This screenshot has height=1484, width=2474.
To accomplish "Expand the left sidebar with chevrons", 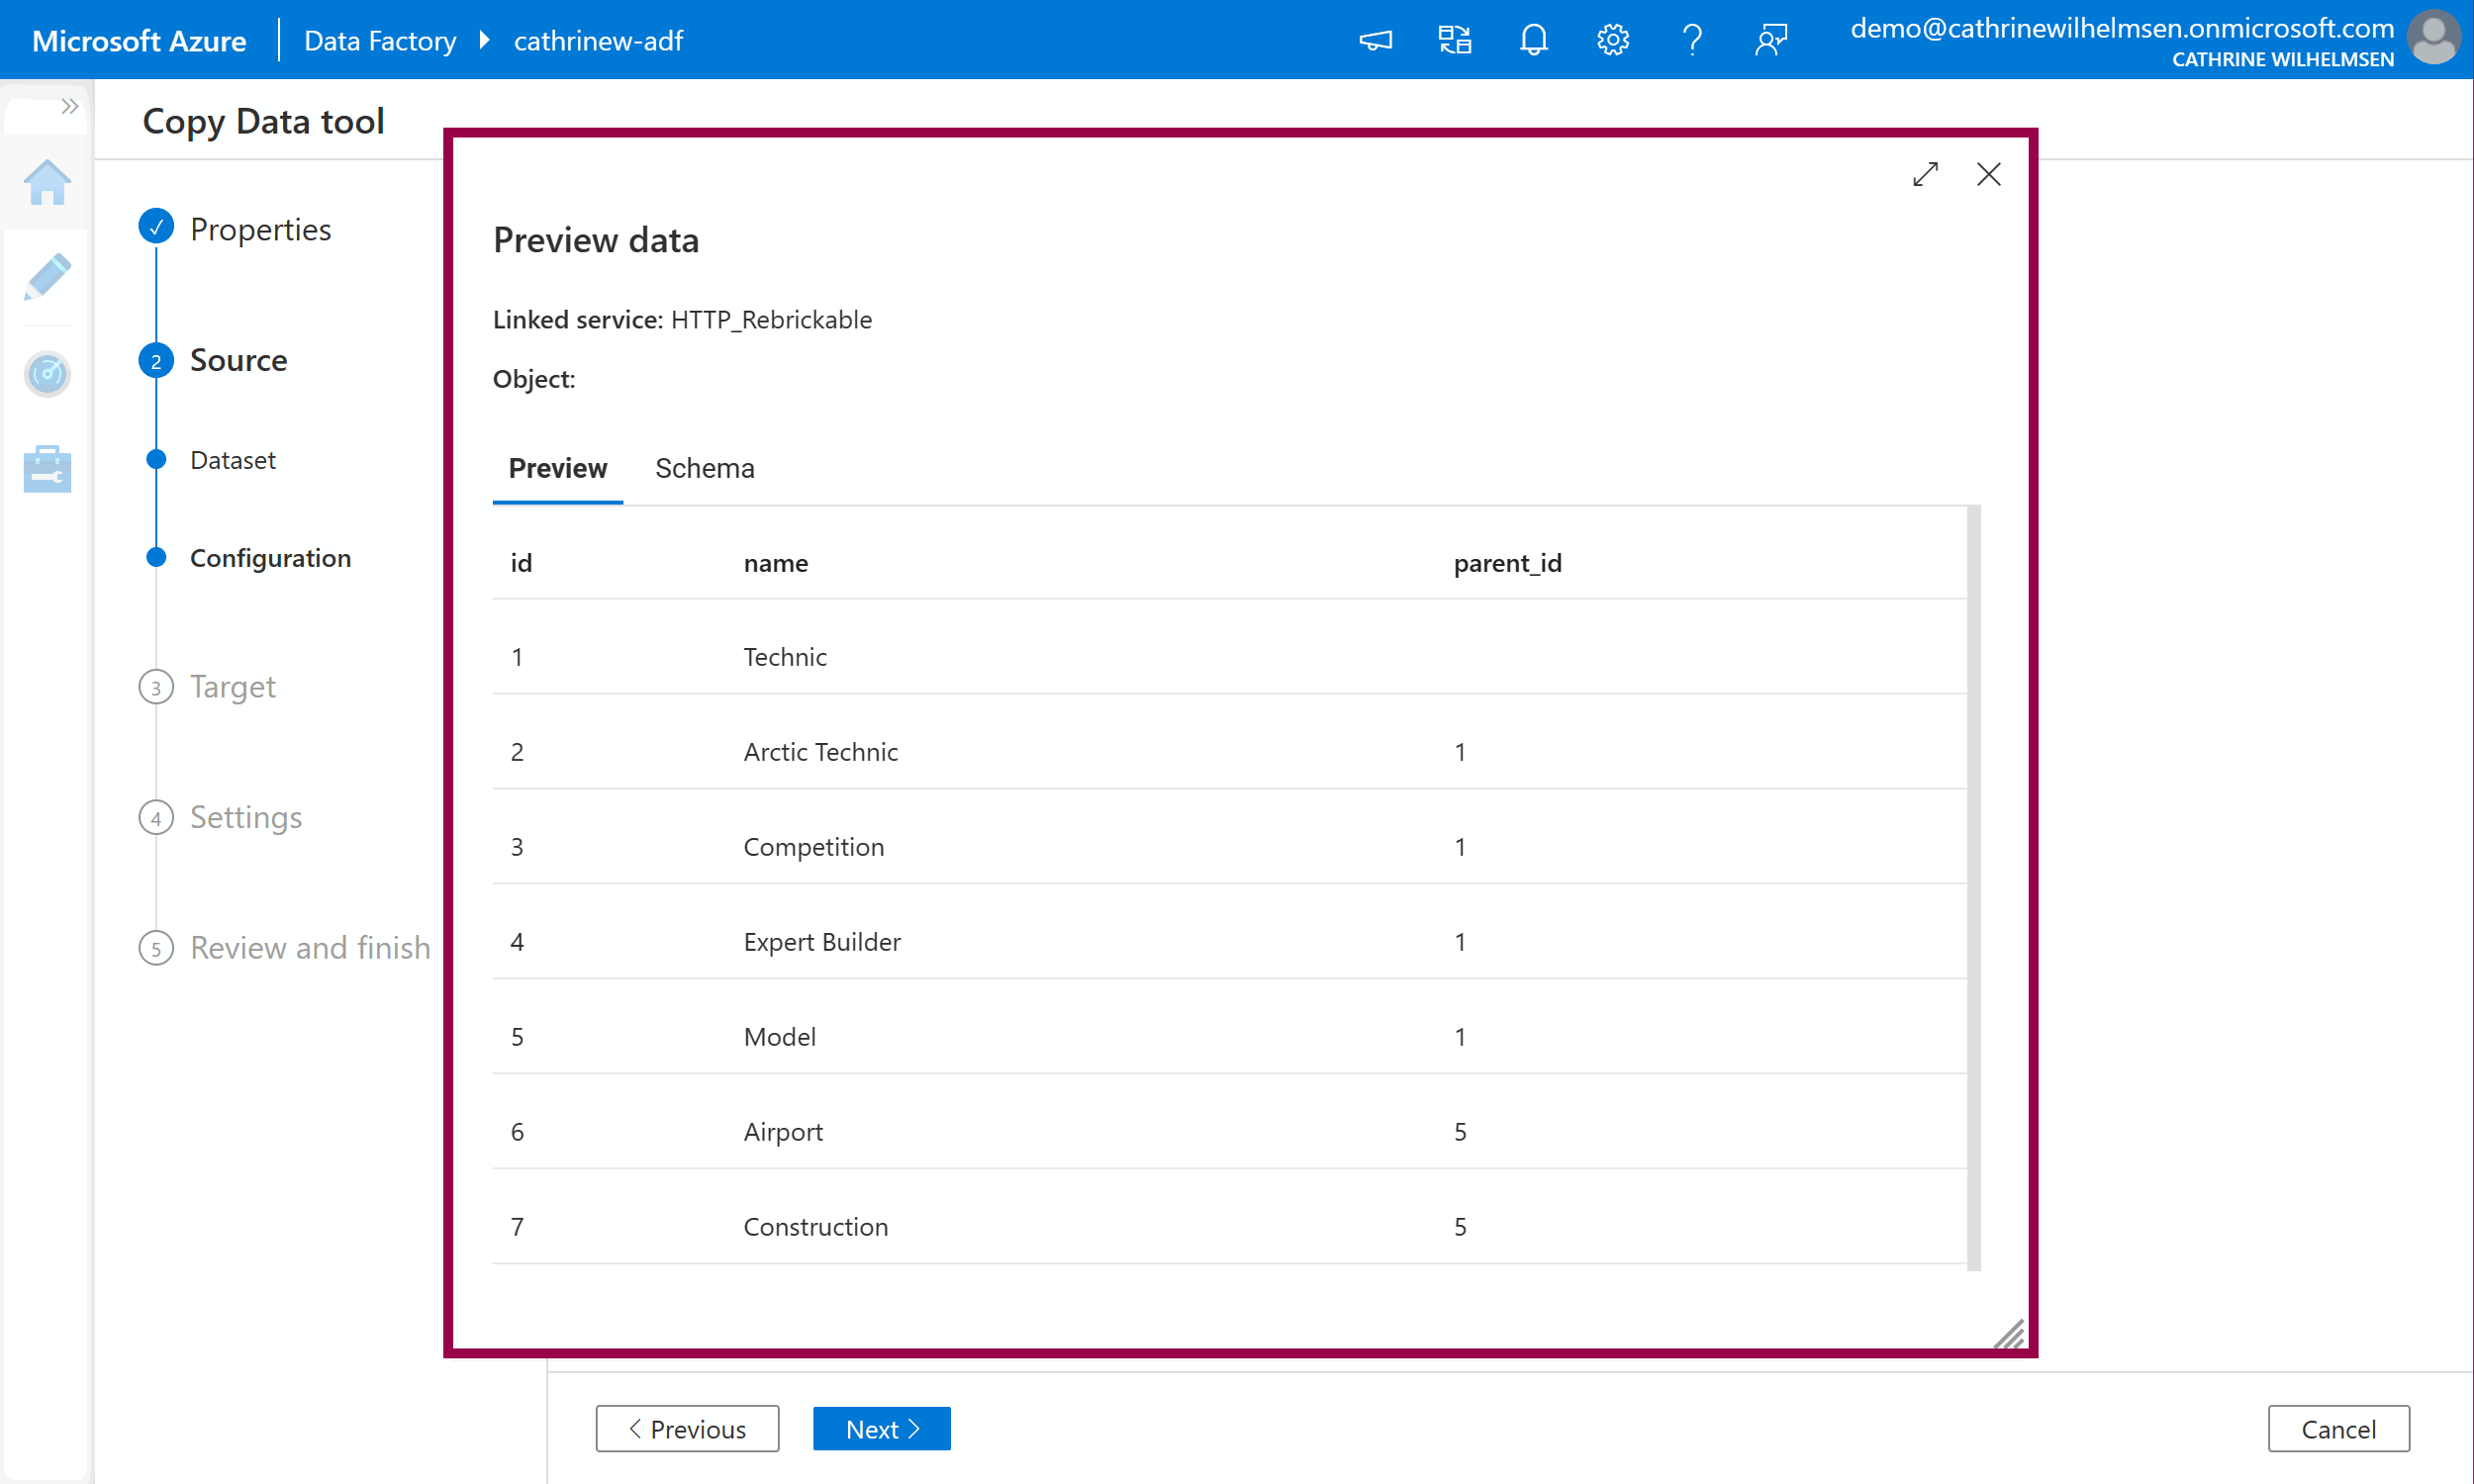I will (69, 106).
